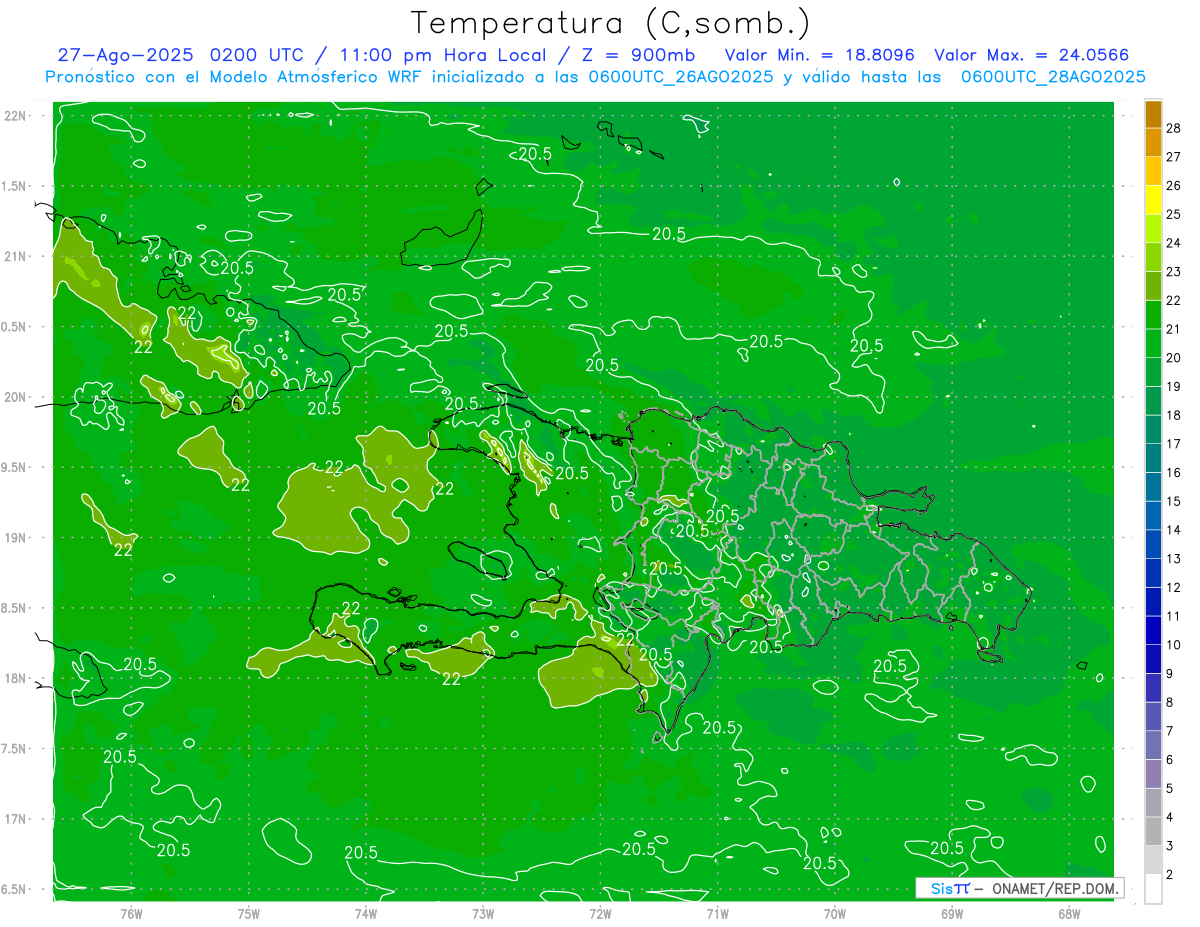This screenshot has width=1200, height=927.
Task: Click the '3' color scale label
Action: coord(1171,846)
